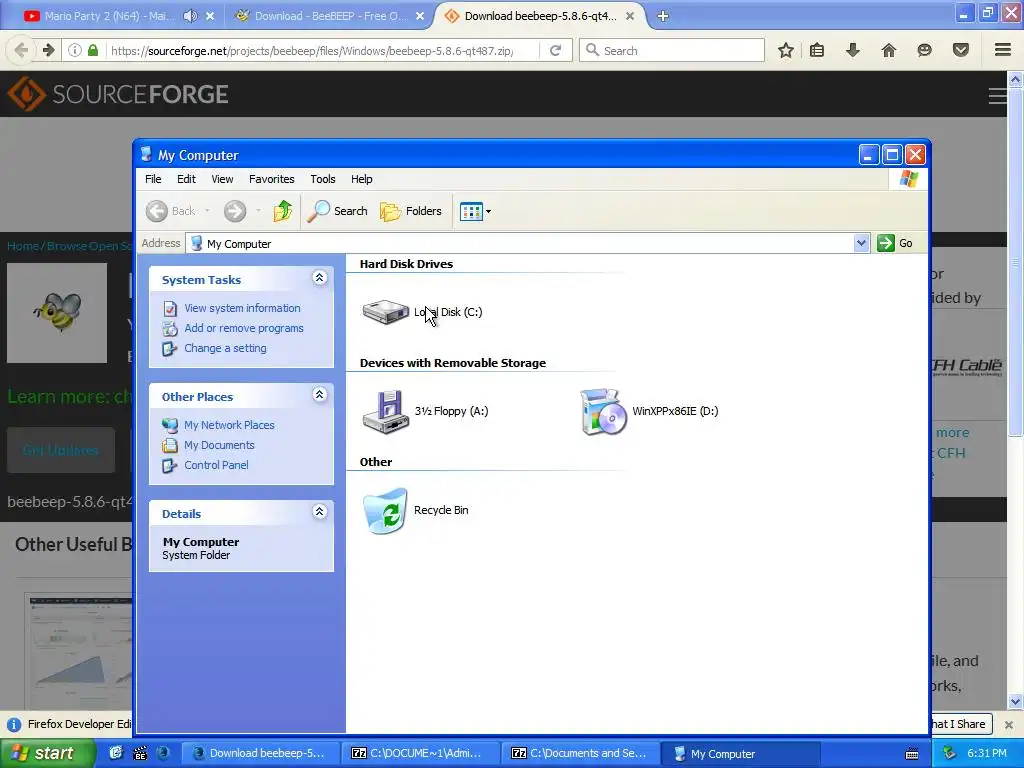Click the Firefox forward arrow
Viewport: 1024px width, 768px height.
coord(48,50)
